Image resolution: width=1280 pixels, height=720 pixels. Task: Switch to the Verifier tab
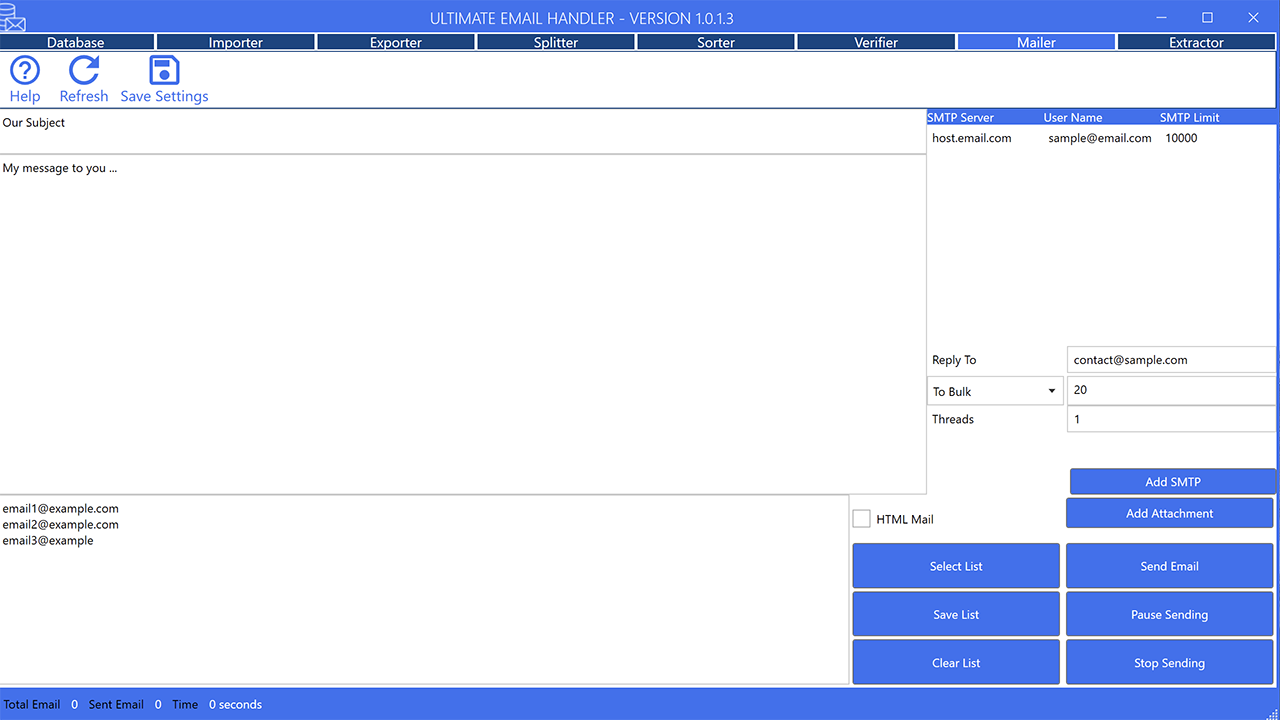(876, 42)
